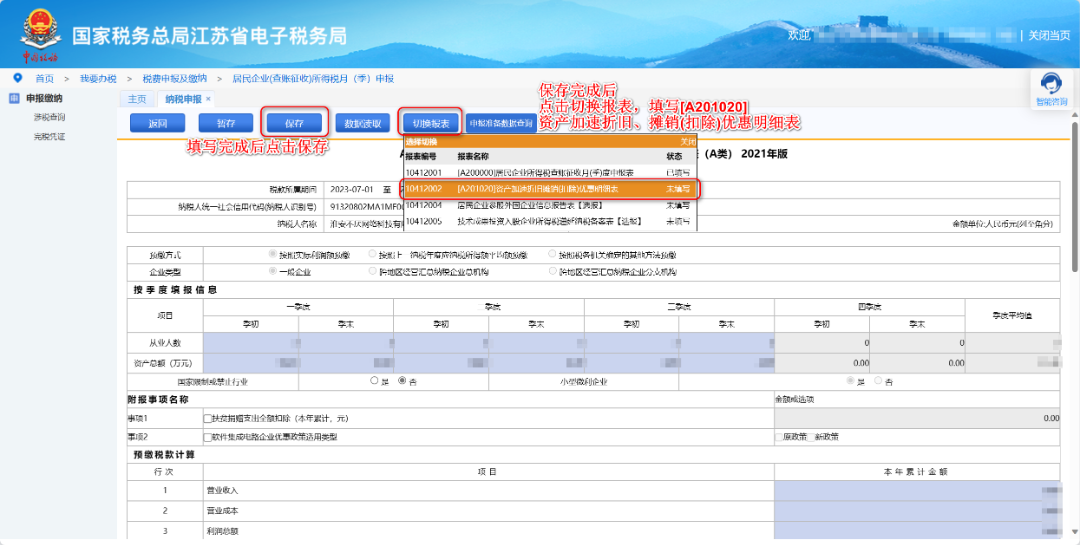Screen dimensions: 1080x545
Task: Select report row 10412002 A201020
Action: 550,189
